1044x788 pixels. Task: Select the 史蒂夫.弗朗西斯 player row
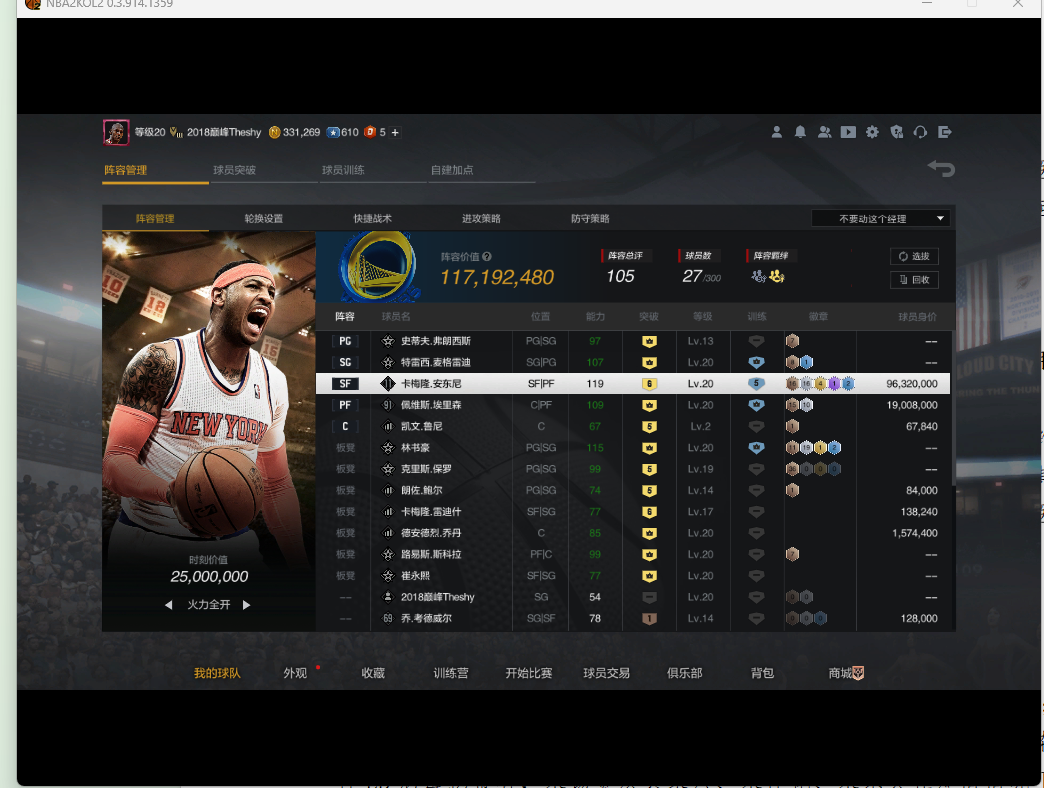(633, 341)
